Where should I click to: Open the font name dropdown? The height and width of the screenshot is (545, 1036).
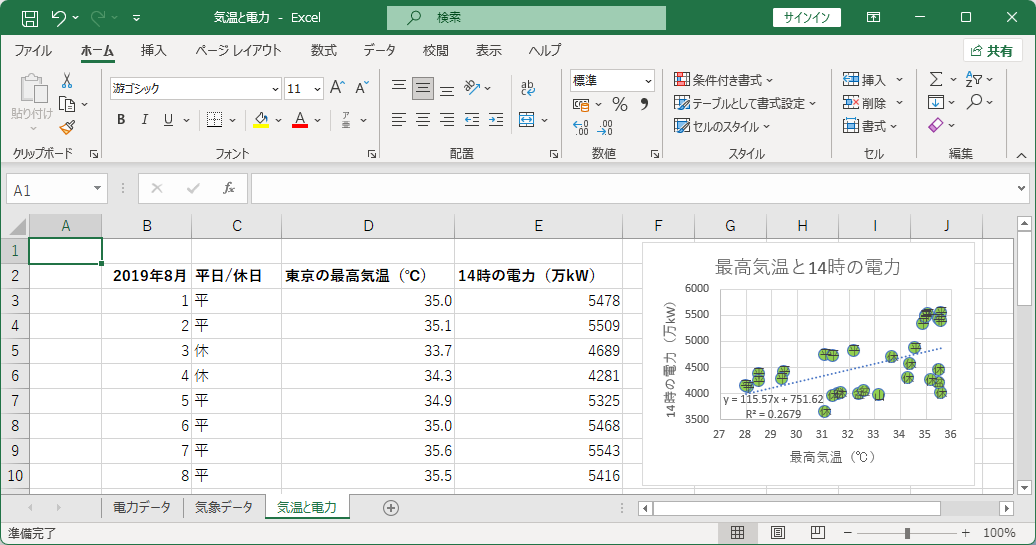[275, 89]
